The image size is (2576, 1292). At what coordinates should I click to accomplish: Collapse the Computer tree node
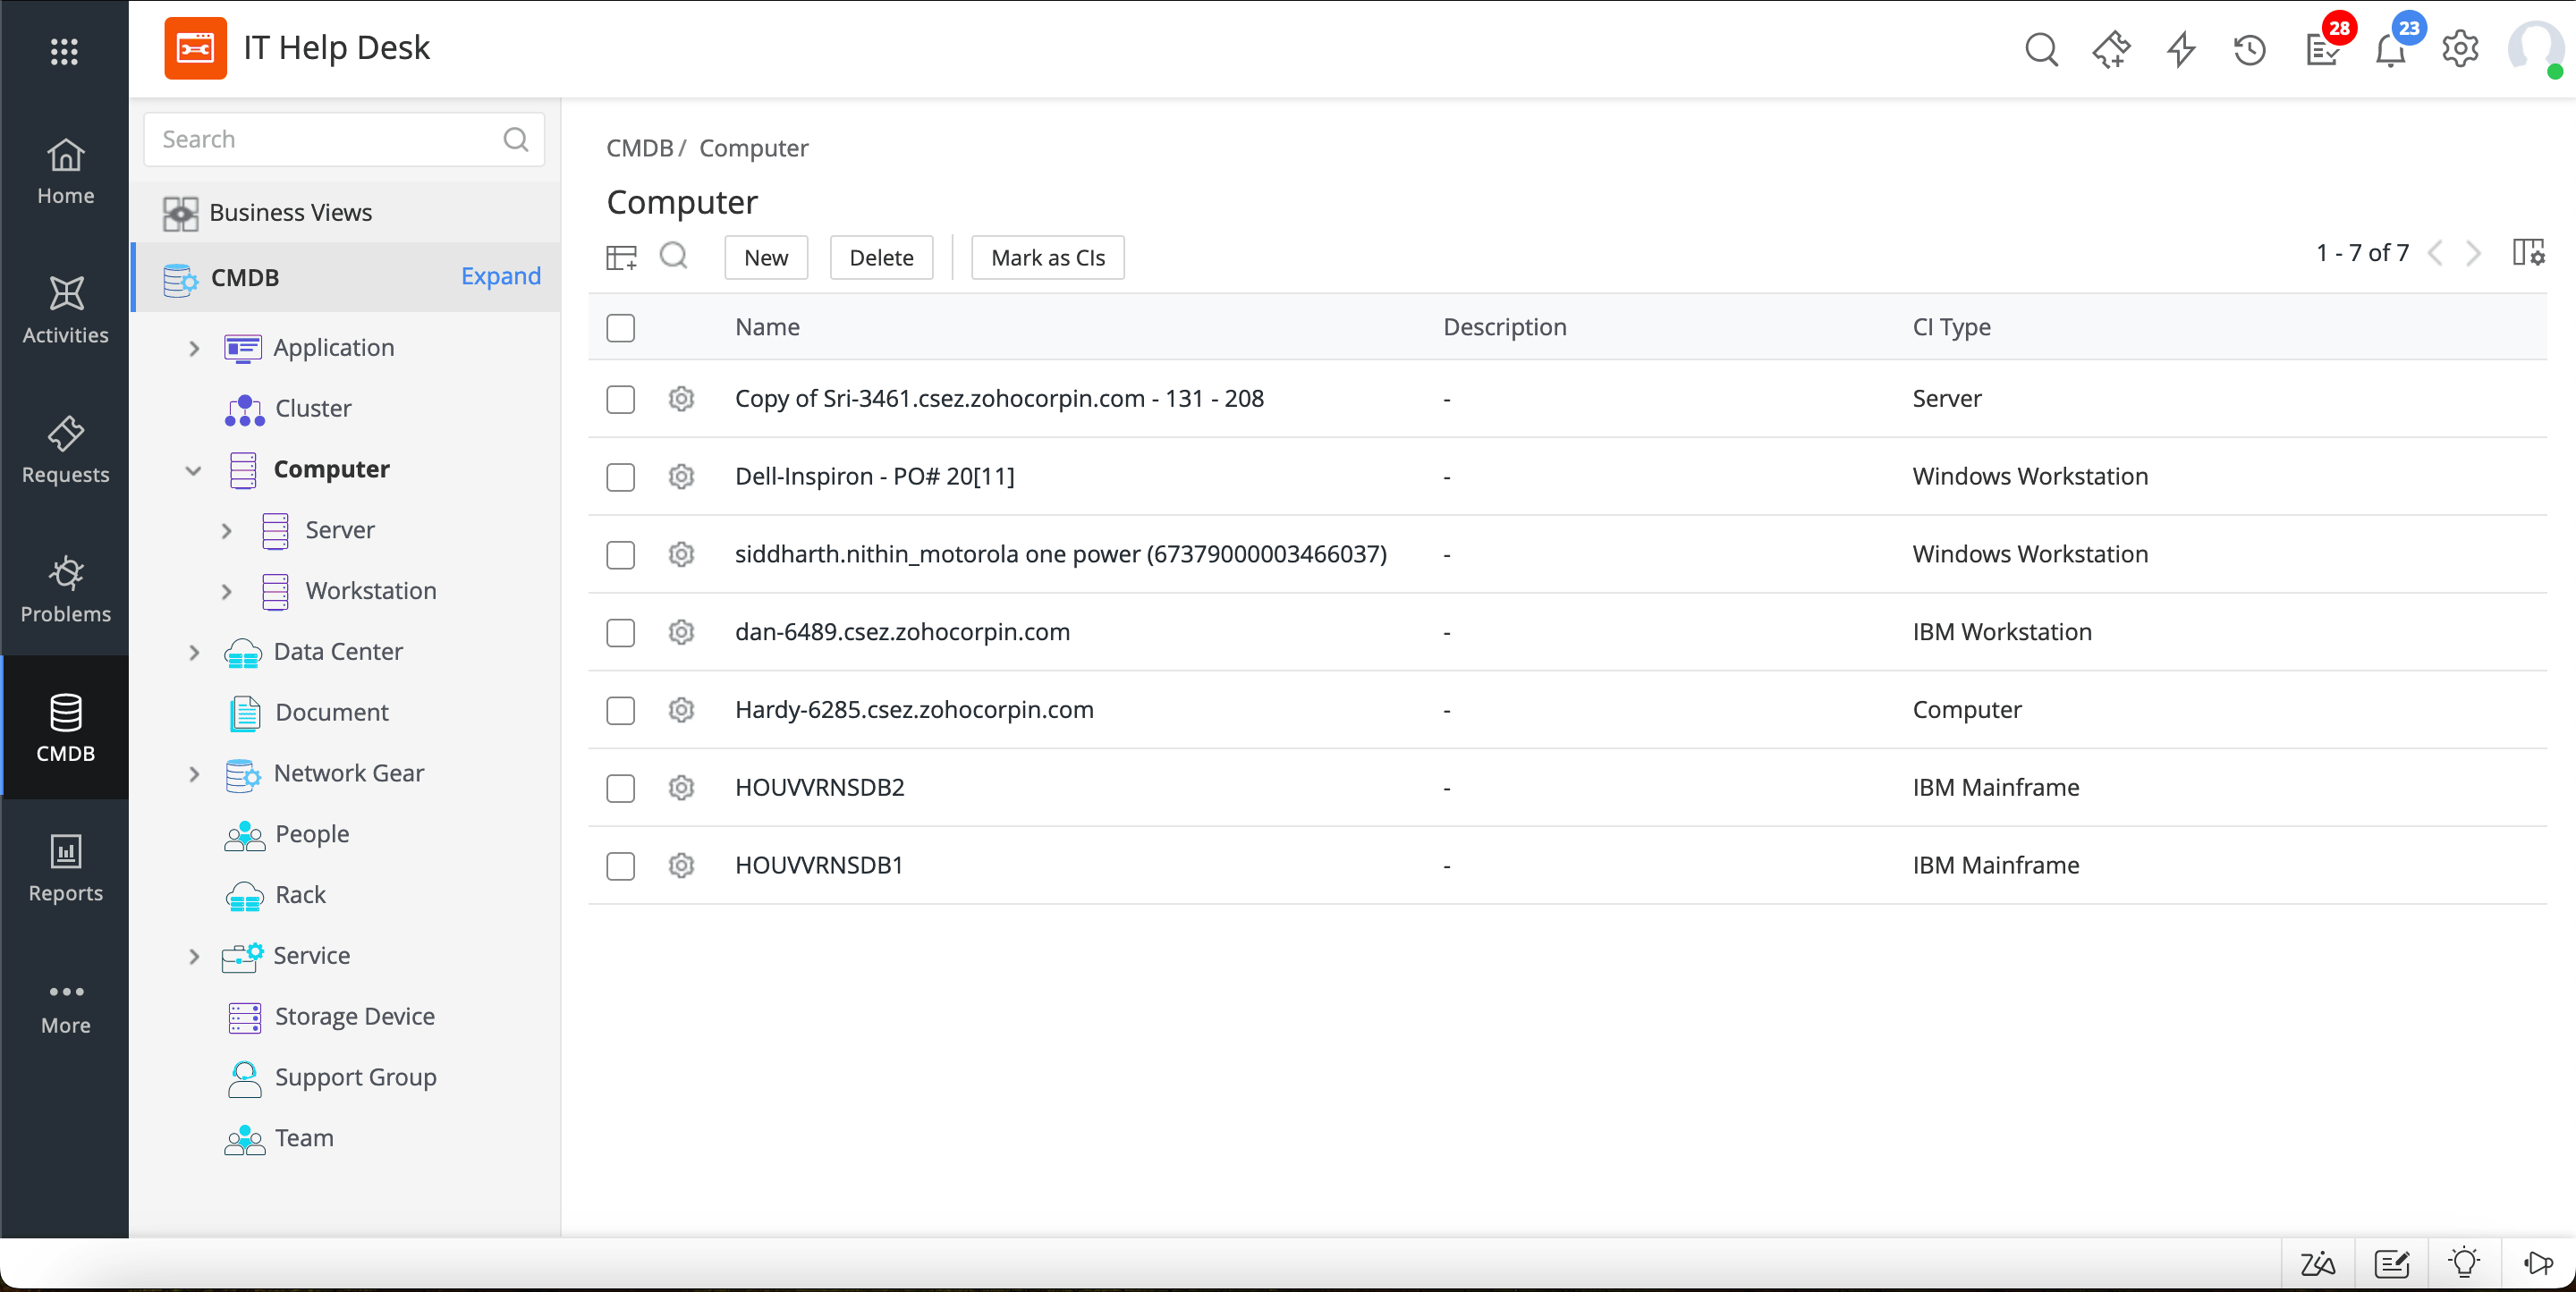[x=194, y=470]
